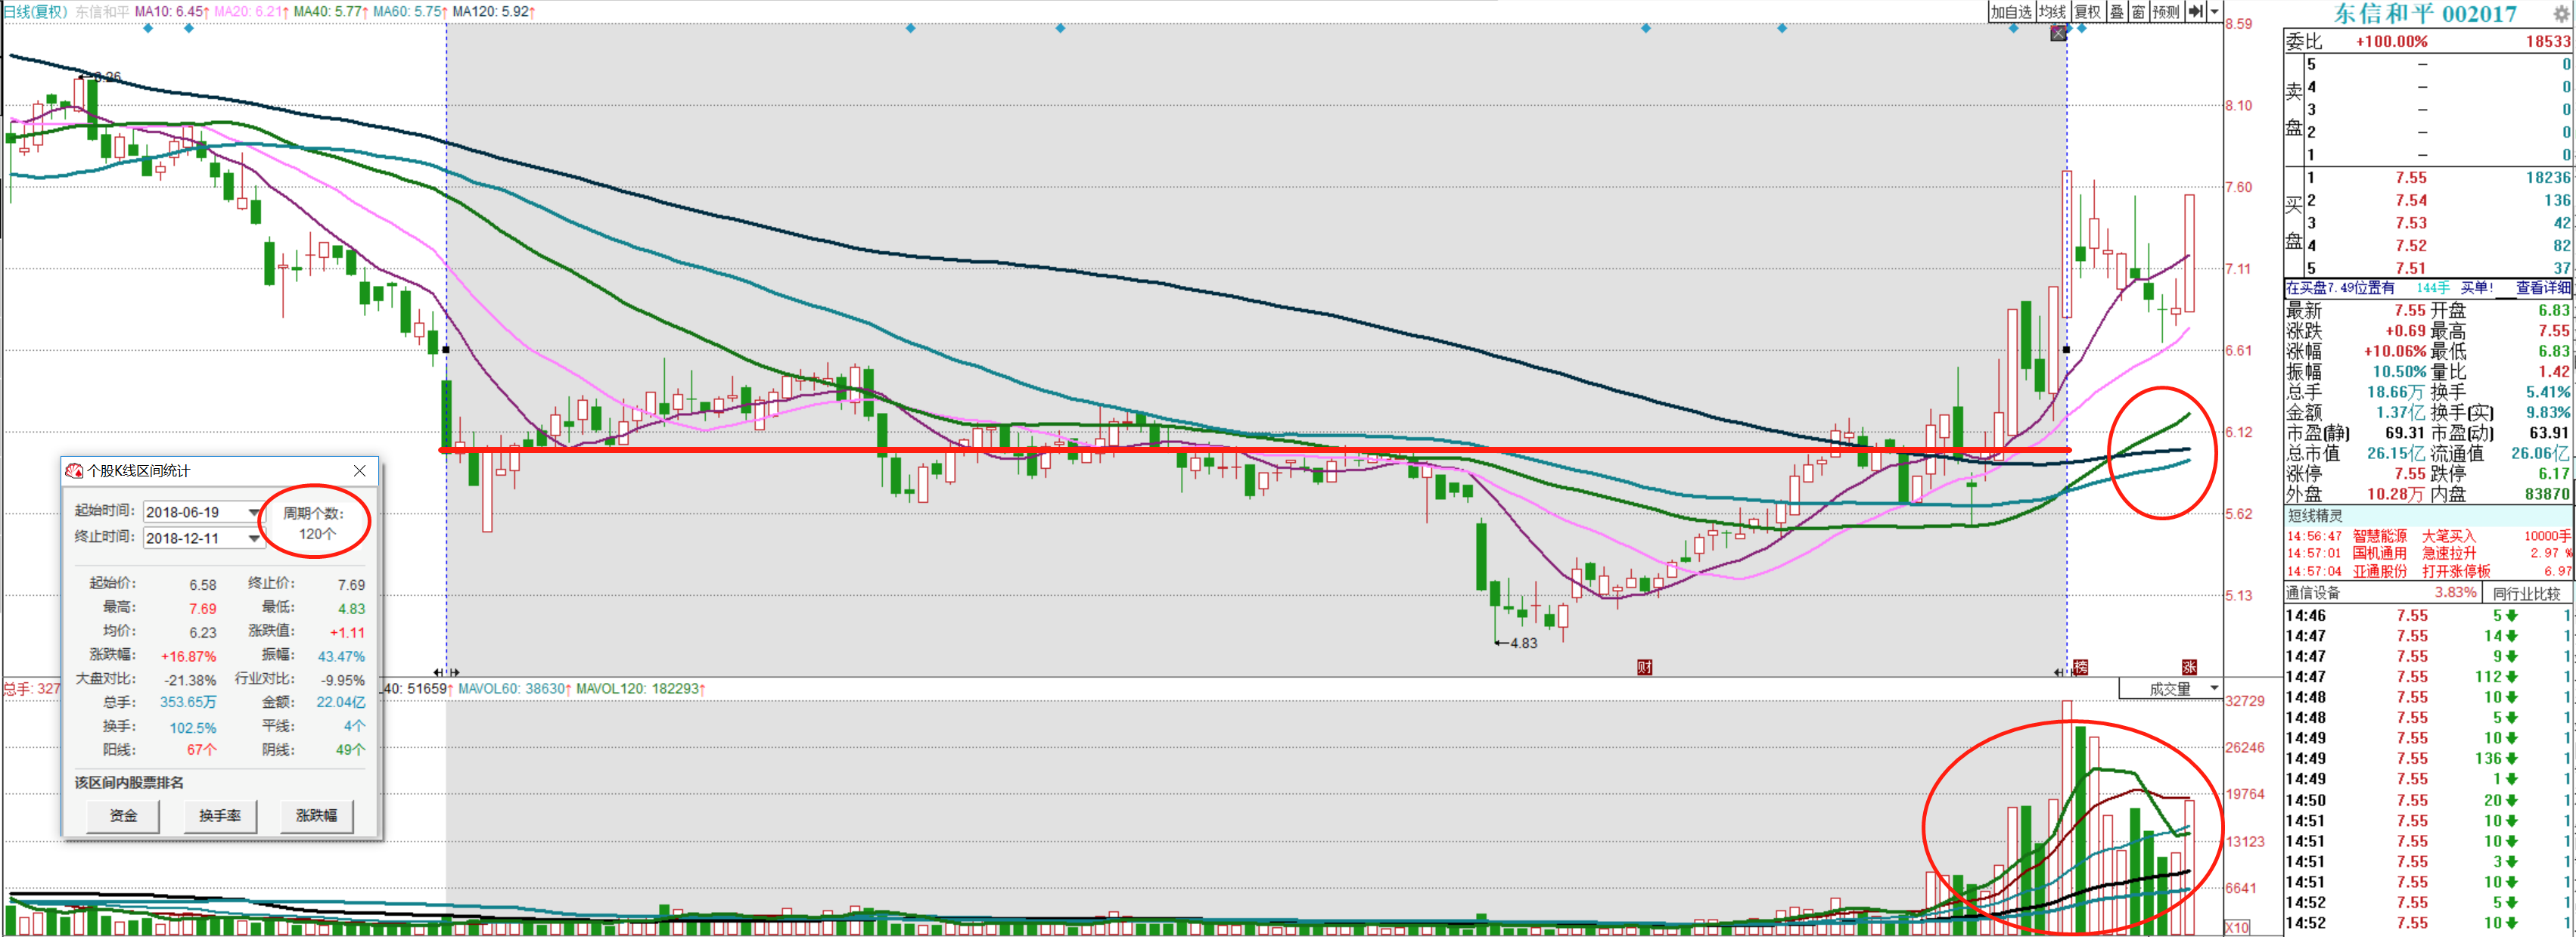This screenshot has width=2576, height=937.
Task: Click the 换手 102.5% value in dialog
Action: pos(193,729)
